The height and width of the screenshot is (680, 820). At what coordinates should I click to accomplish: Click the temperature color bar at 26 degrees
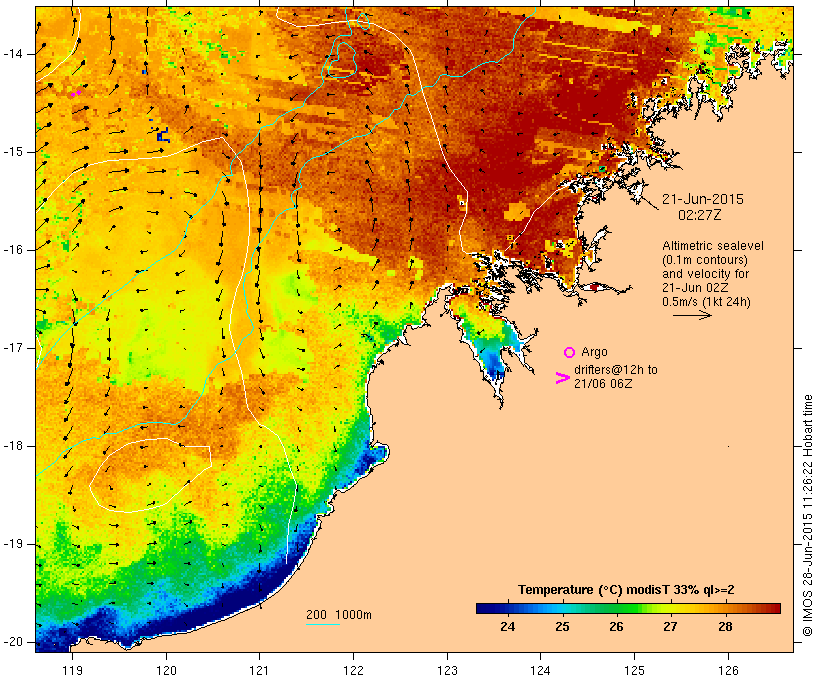[617, 608]
